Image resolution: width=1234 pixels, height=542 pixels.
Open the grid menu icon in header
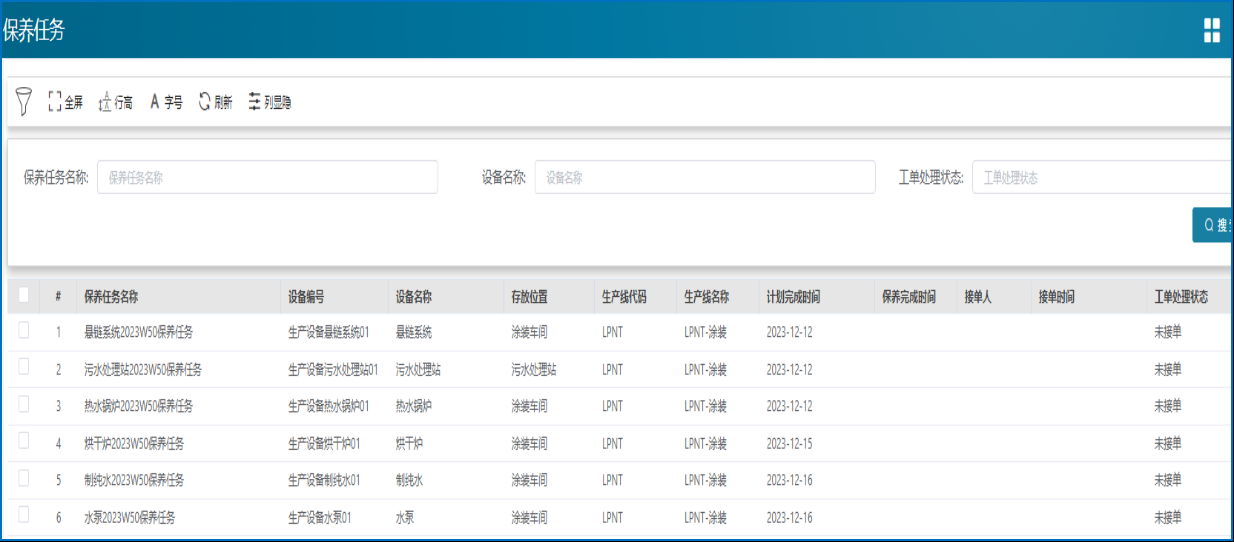pos(1211,30)
